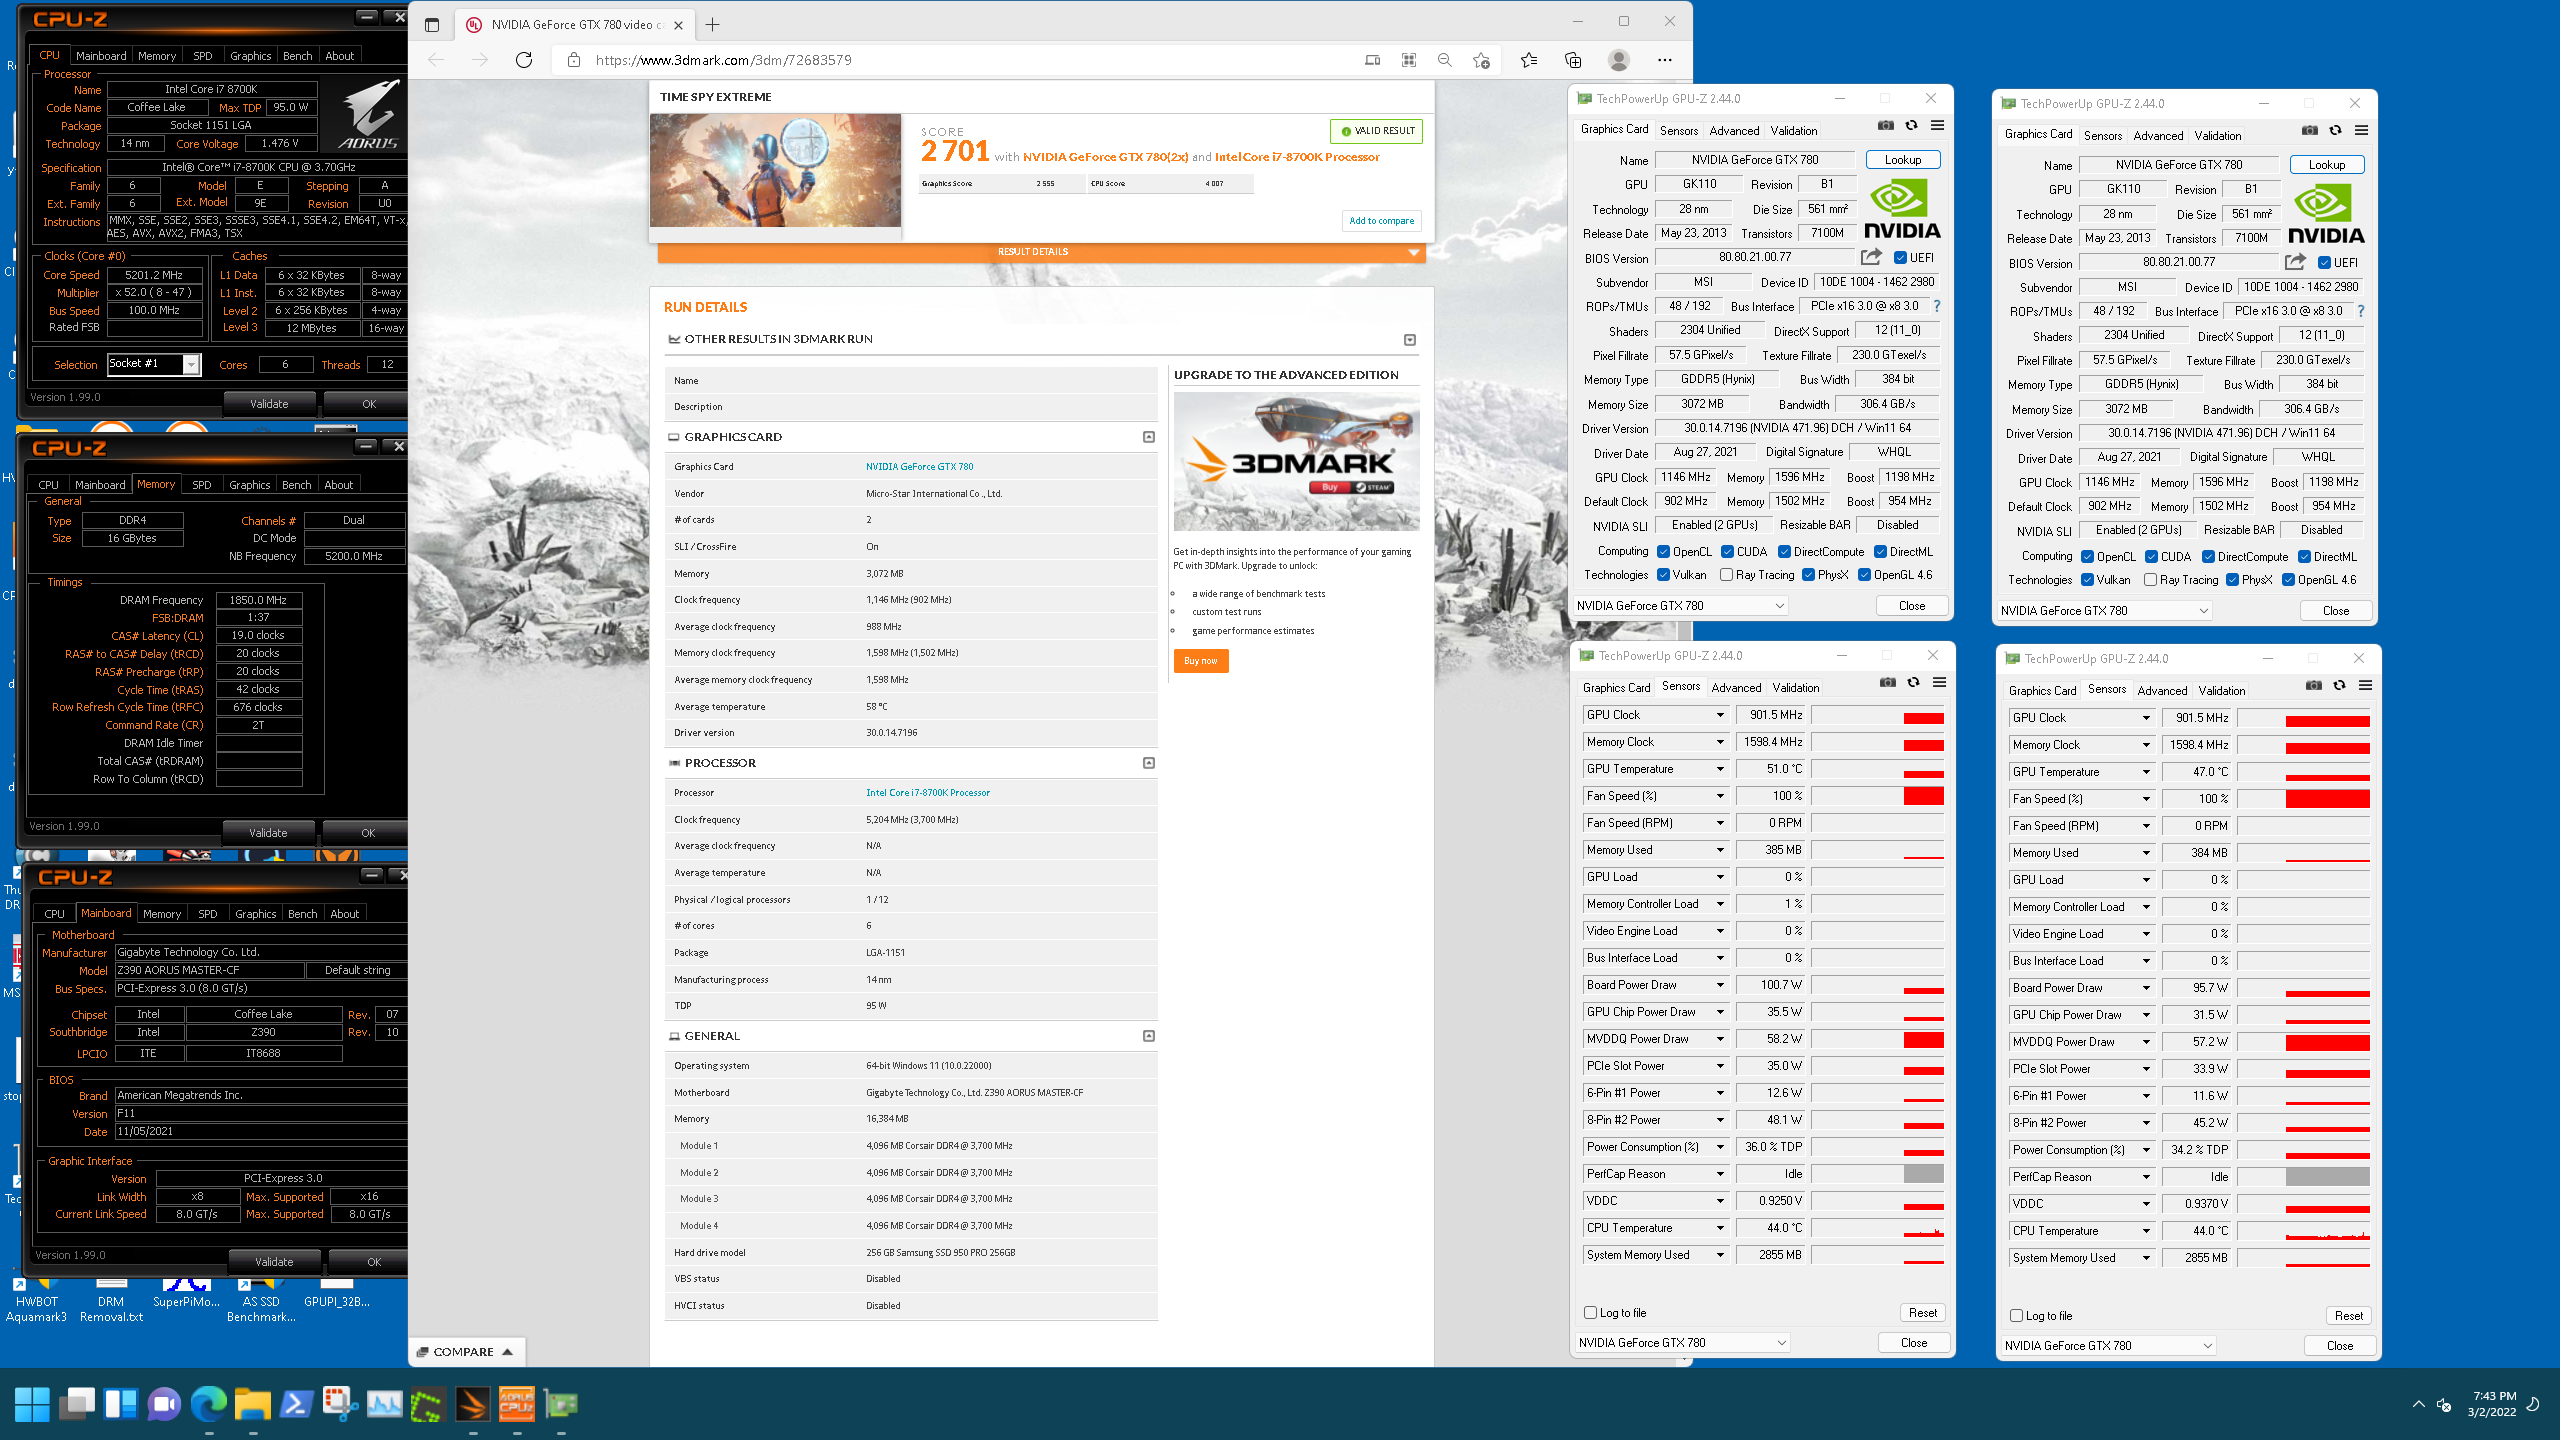Click Add to compare on 3DMark page
The image size is (2560, 1440).
click(x=1381, y=221)
